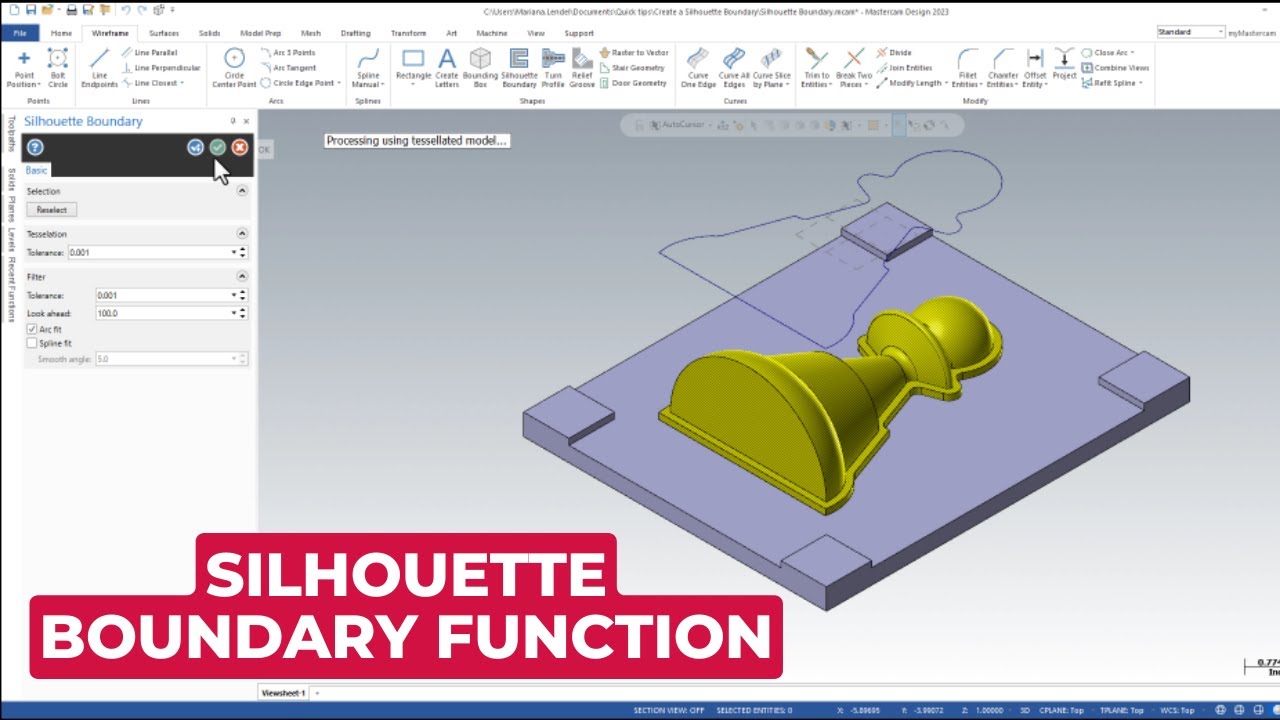The image size is (1280, 720).
Task: Click the Silhouette Boundary ribbon icon
Action: pyautogui.click(x=519, y=68)
